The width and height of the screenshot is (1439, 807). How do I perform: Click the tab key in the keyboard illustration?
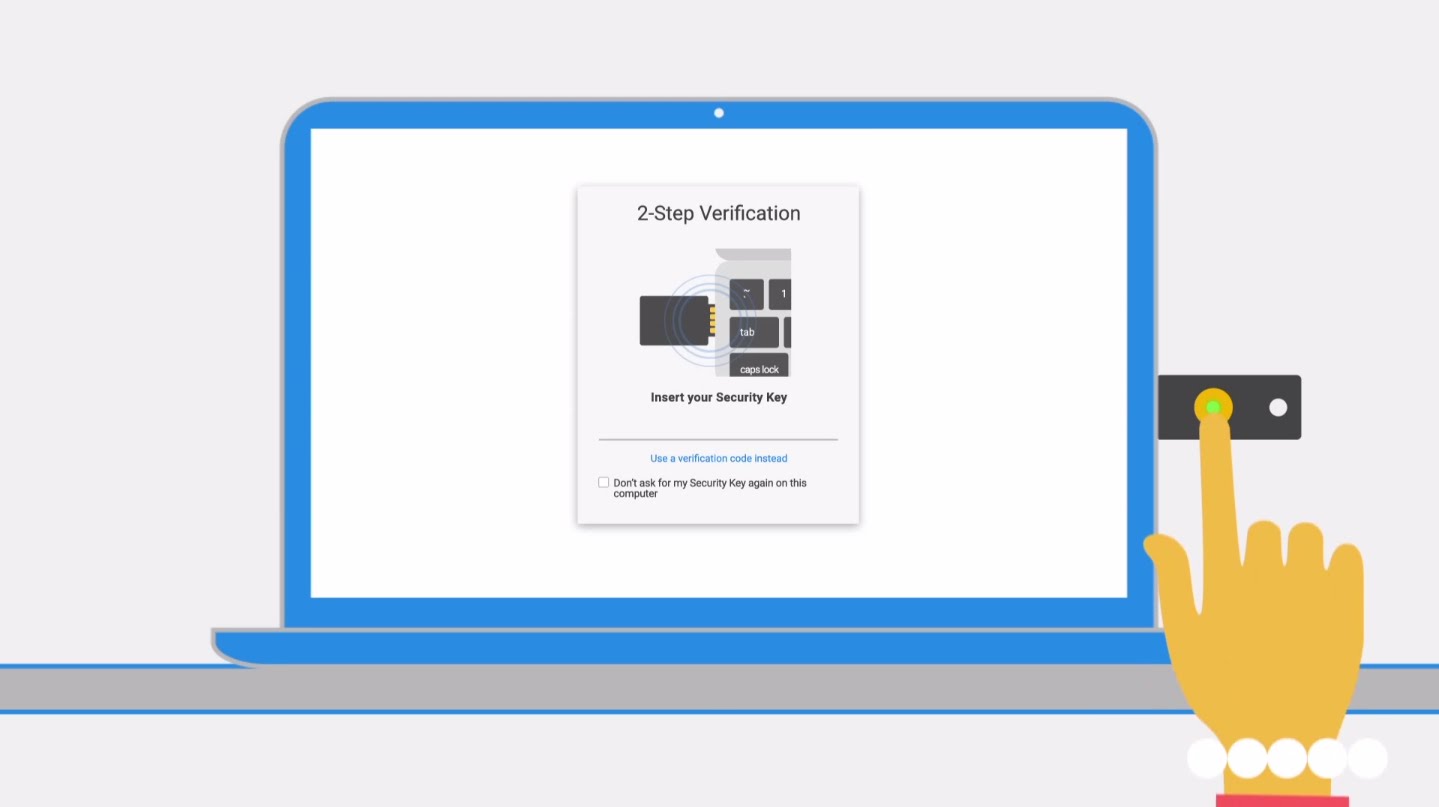pyautogui.click(x=753, y=332)
